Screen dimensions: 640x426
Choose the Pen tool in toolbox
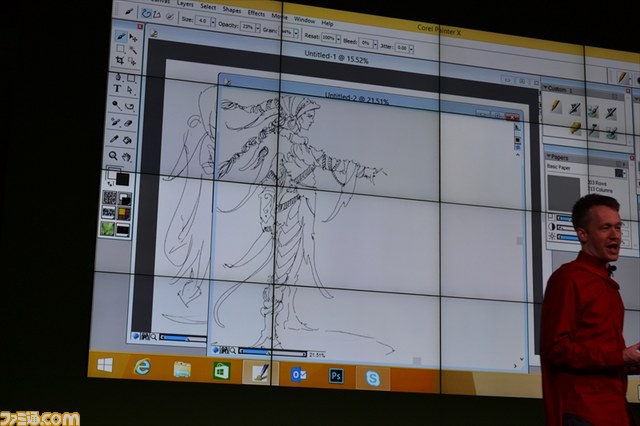(x=118, y=76)
